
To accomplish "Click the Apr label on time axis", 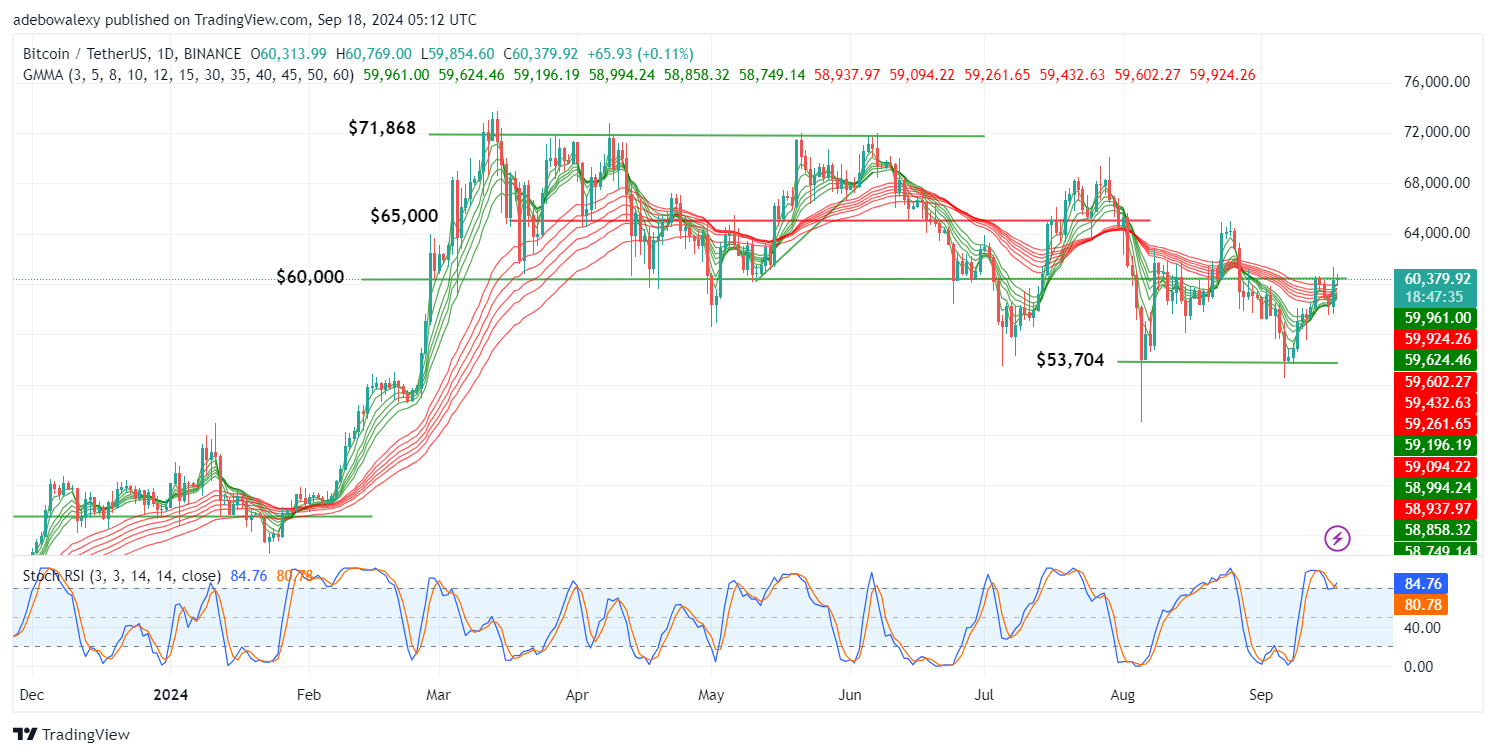I will click(576, 693).
